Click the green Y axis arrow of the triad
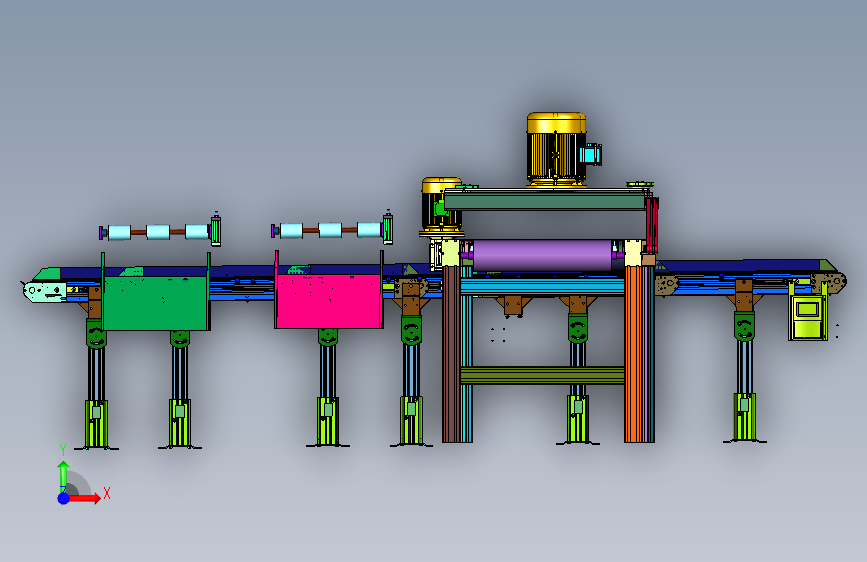The width and height of the screenshot is (867, 562). pyautogui.click(x=64, y=476)
